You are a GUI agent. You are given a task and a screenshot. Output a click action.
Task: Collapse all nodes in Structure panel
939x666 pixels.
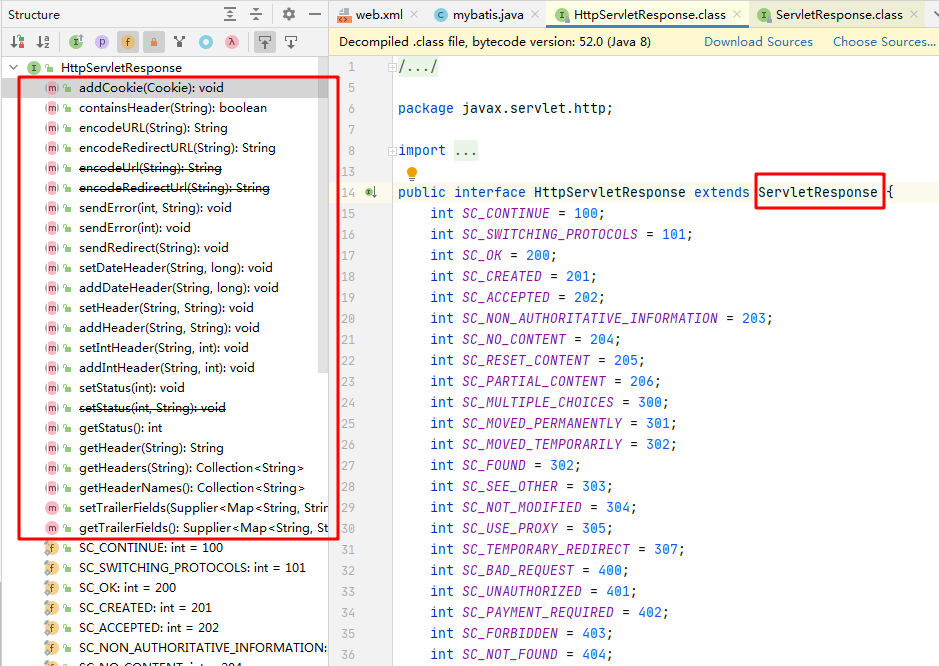pos(256,14)
